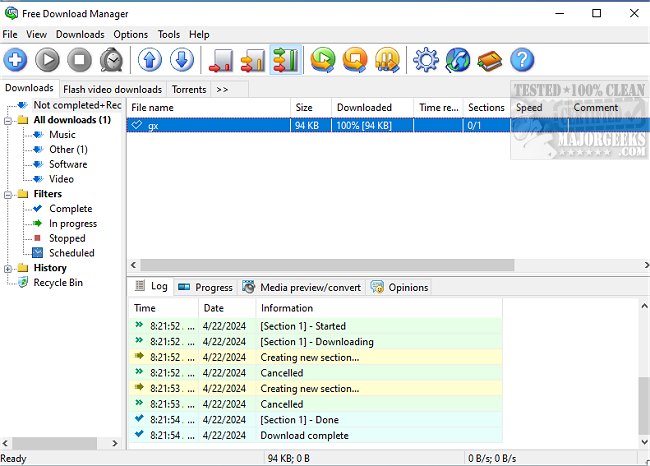Collapse the Filters tree node
The image size is (650, 466).
tap(9, 194)
